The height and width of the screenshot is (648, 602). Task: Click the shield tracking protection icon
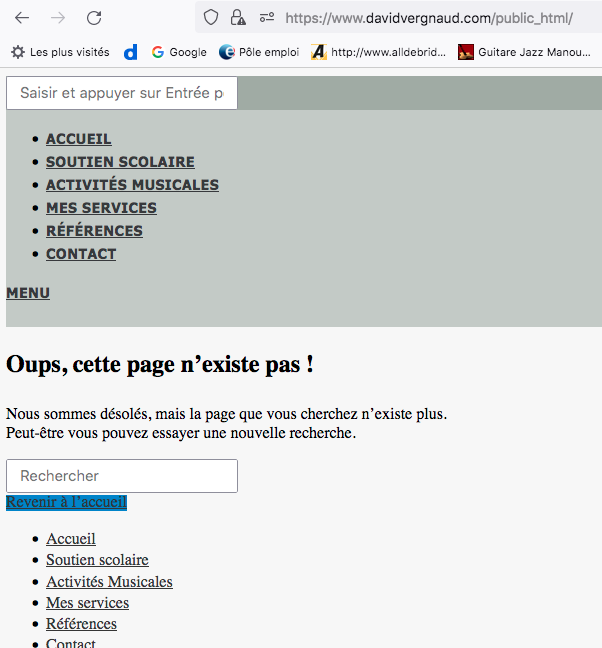click(x=210, y=18)
